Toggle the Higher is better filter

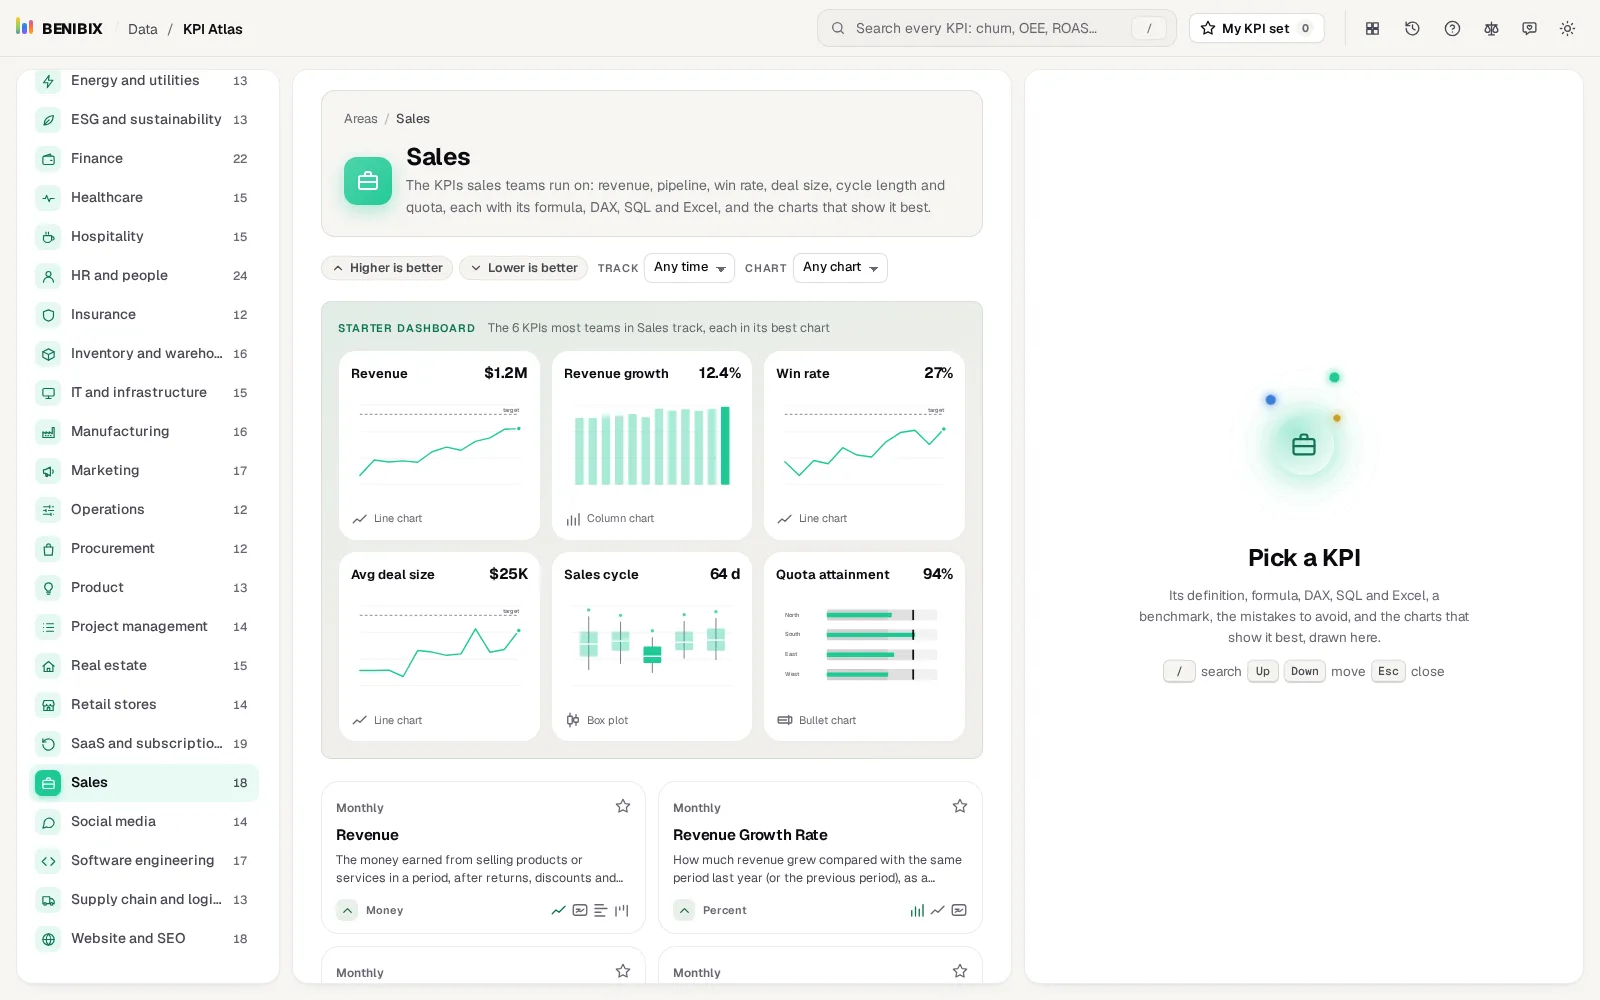point(387,268)
